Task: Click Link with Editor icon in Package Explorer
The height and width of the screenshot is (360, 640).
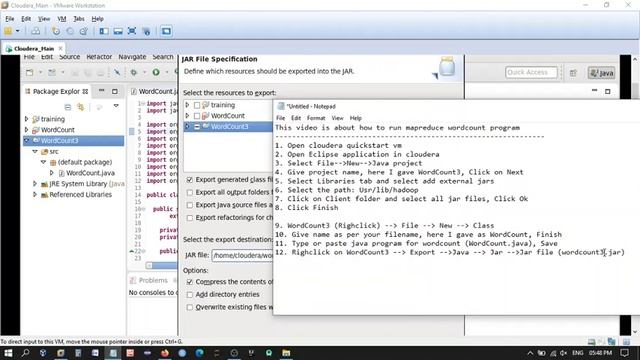Action: pos(81,107)
